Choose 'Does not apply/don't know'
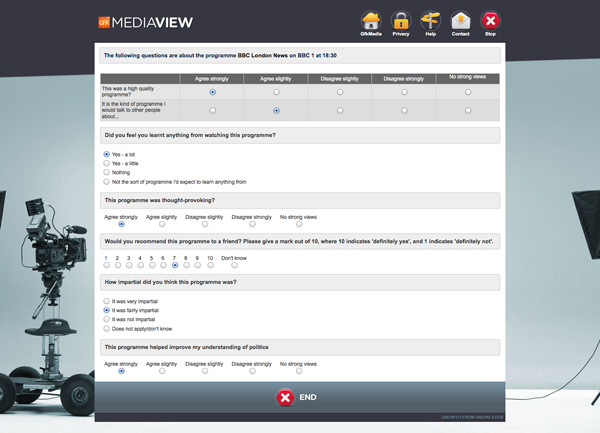Viewport: 600px width, 433px height. coord(106,329)
